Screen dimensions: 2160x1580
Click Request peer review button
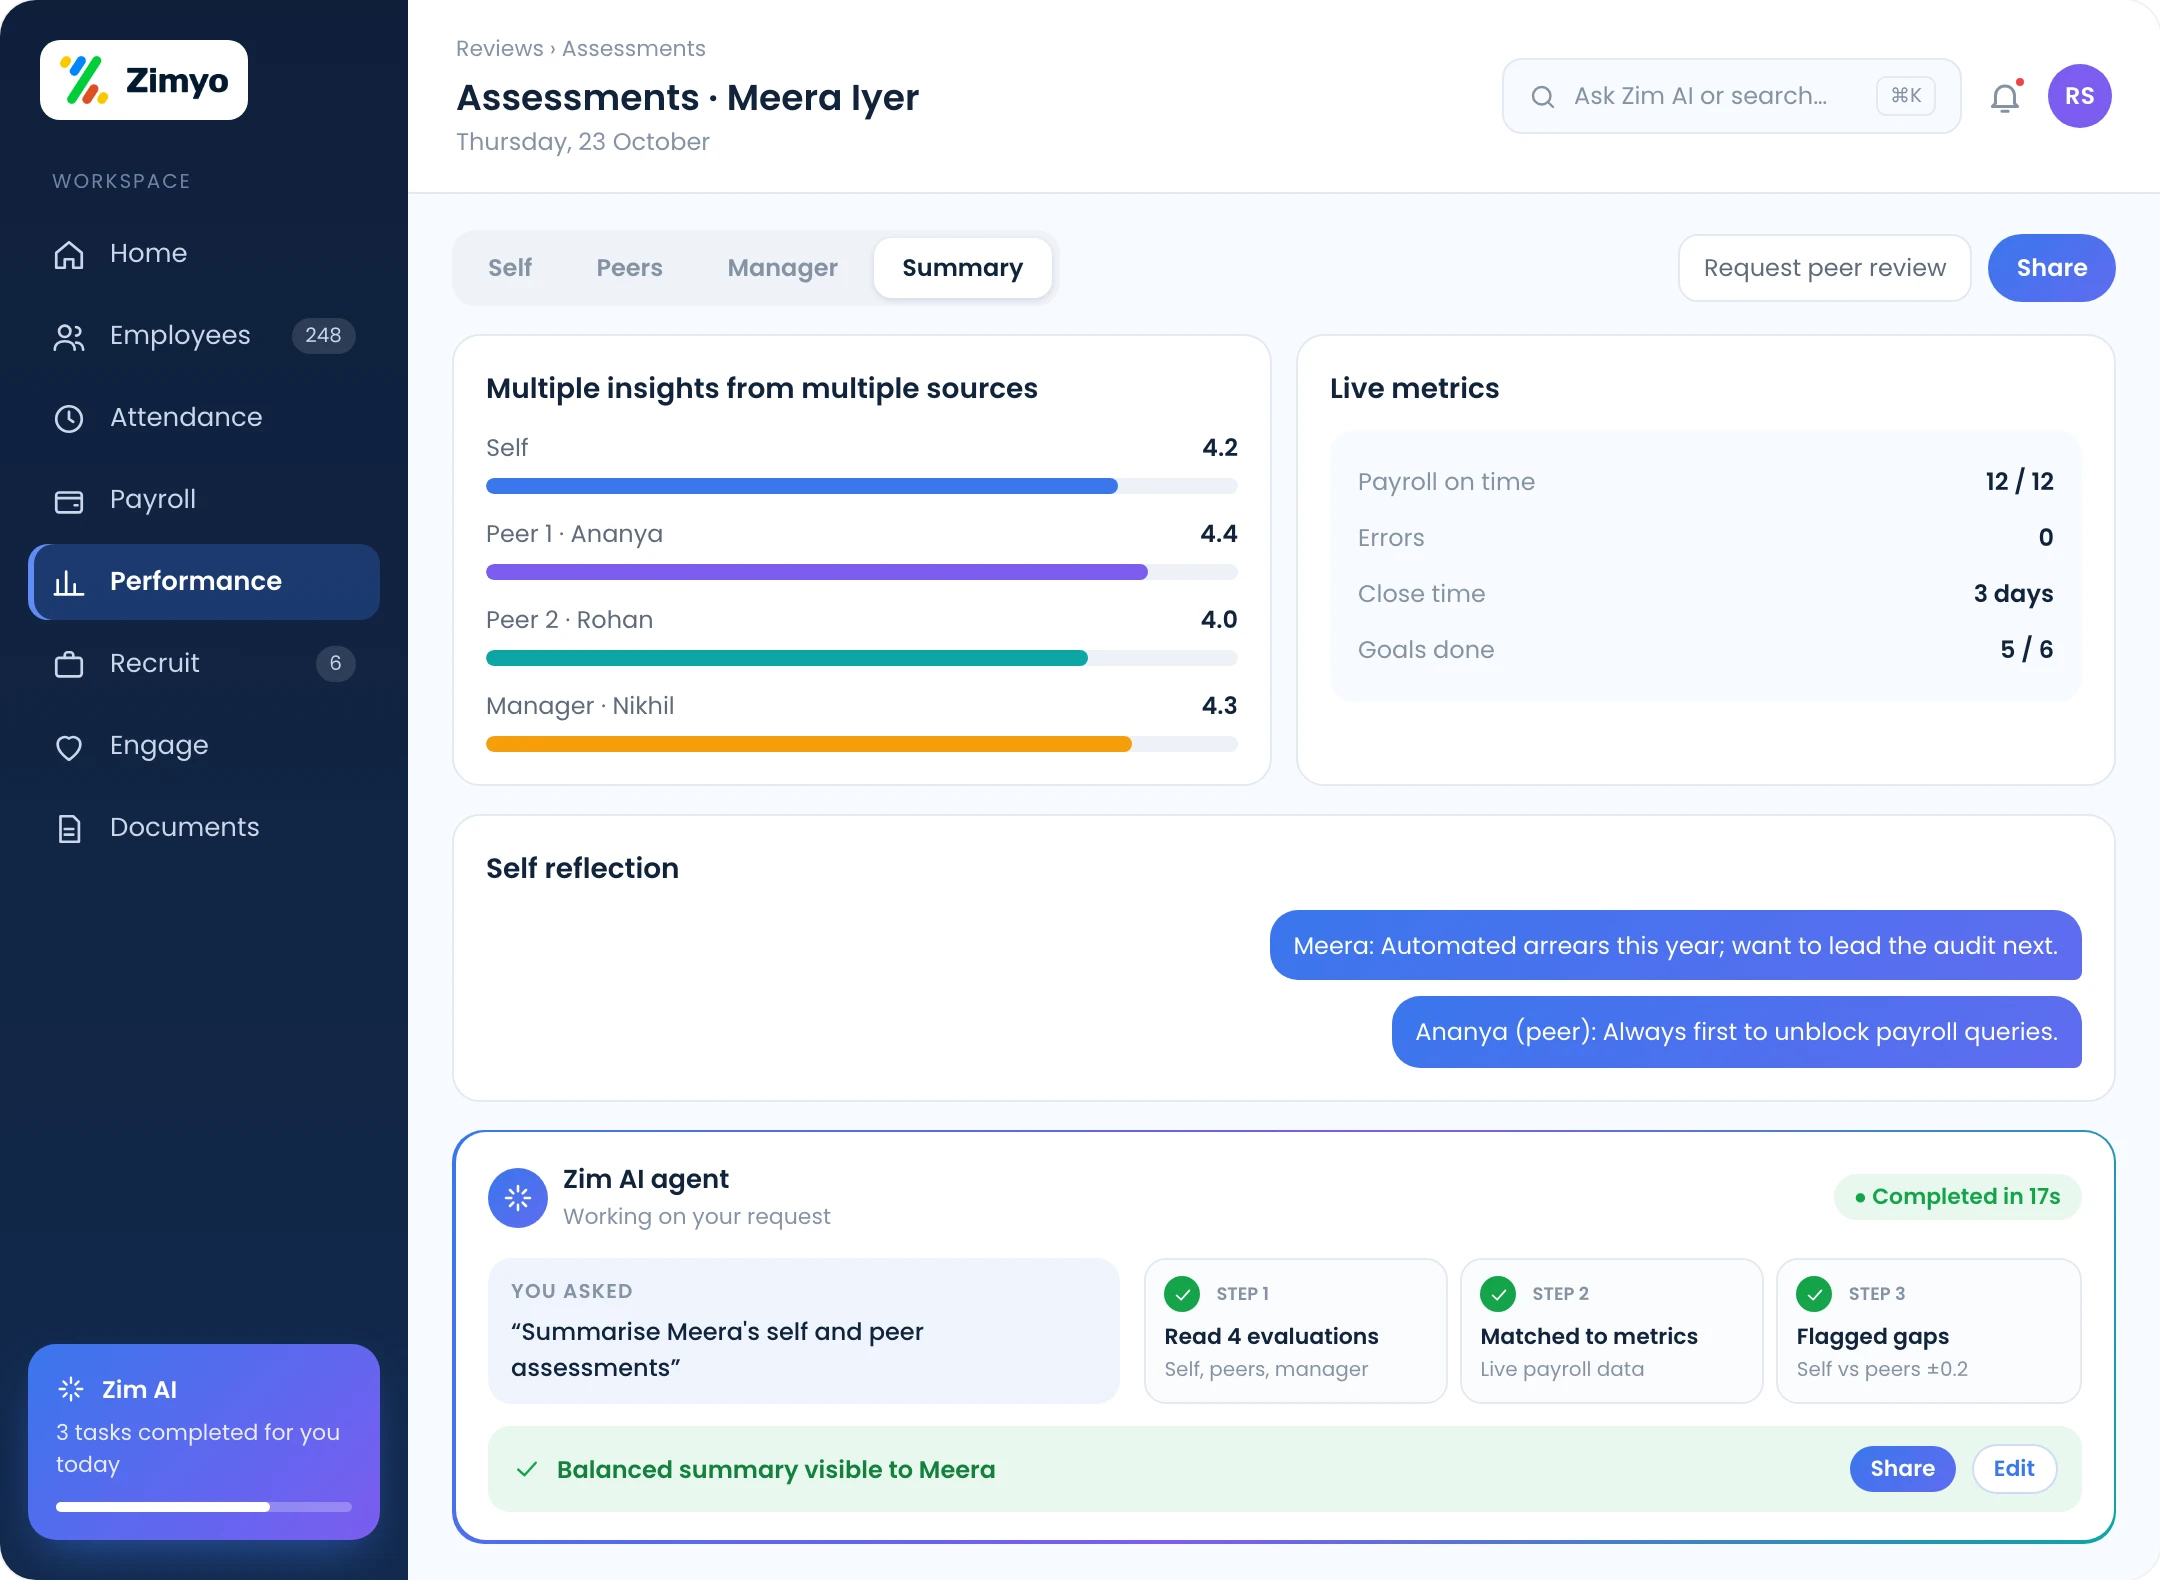coord(1825,268)
